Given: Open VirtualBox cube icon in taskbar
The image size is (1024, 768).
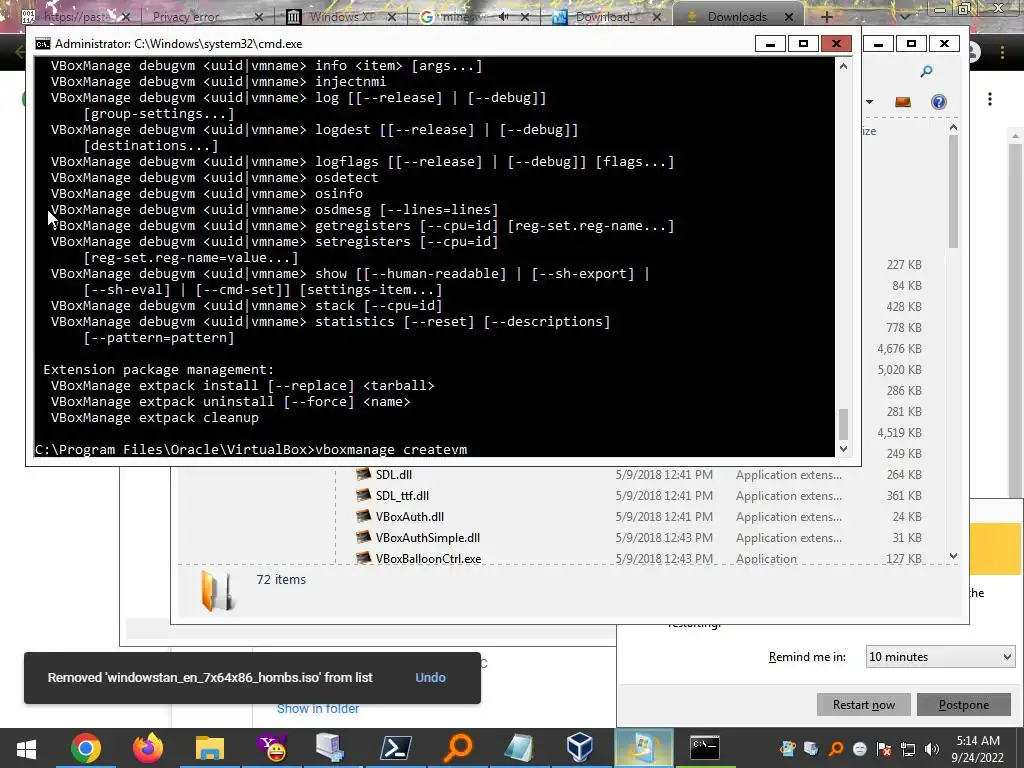Looking at the screenshot, I should (580, 748).
